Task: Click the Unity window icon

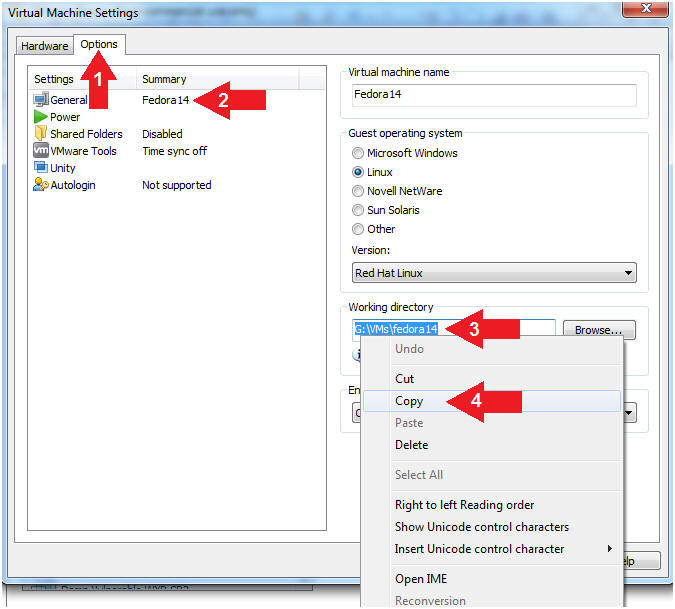Action: pyautogui.click(x=41, y=167)
